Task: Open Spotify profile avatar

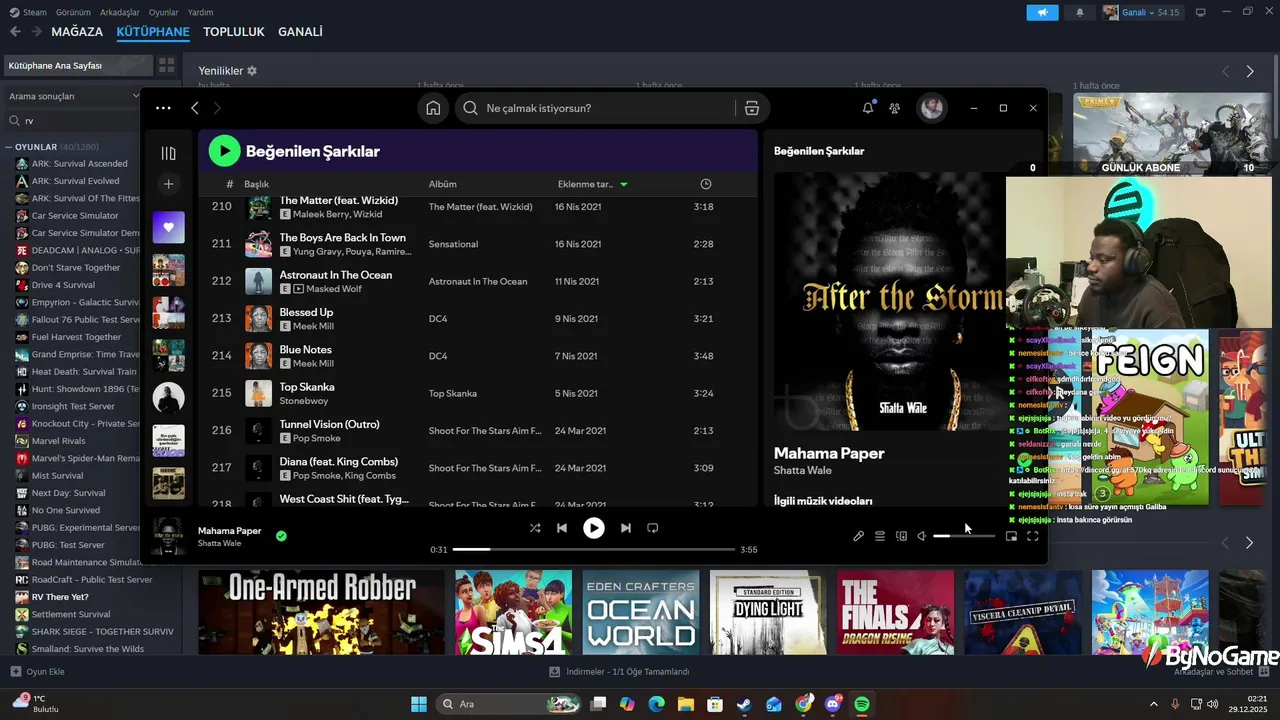Action: (x=932, y=108)
